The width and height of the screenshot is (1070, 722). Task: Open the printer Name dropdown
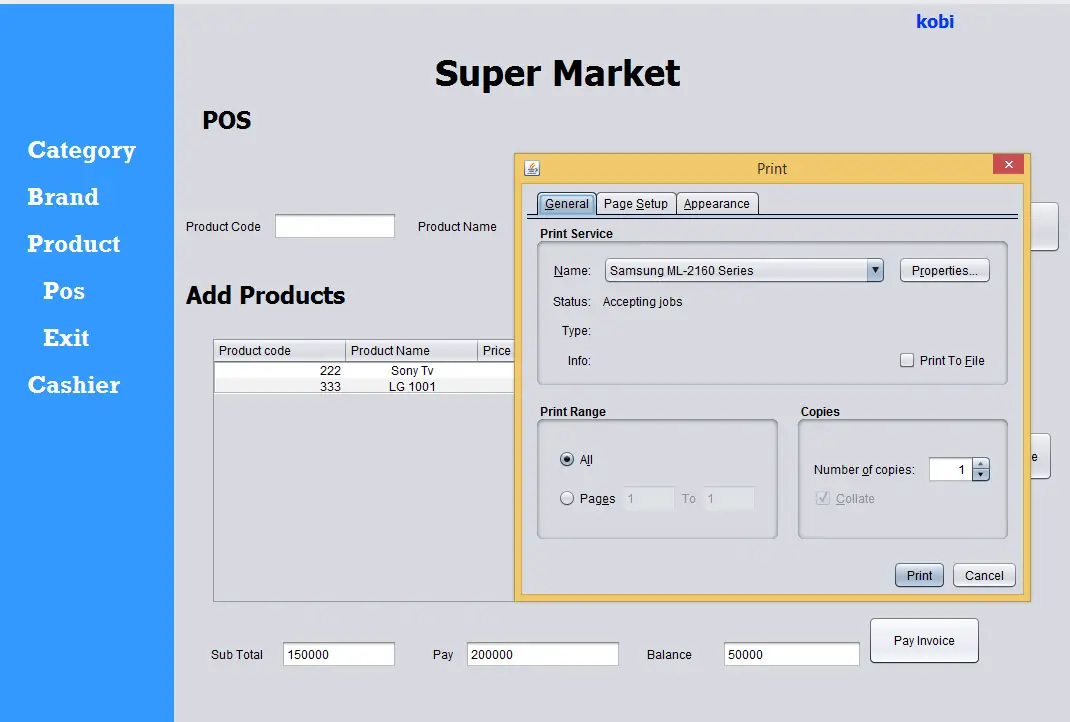coord(875,270)
